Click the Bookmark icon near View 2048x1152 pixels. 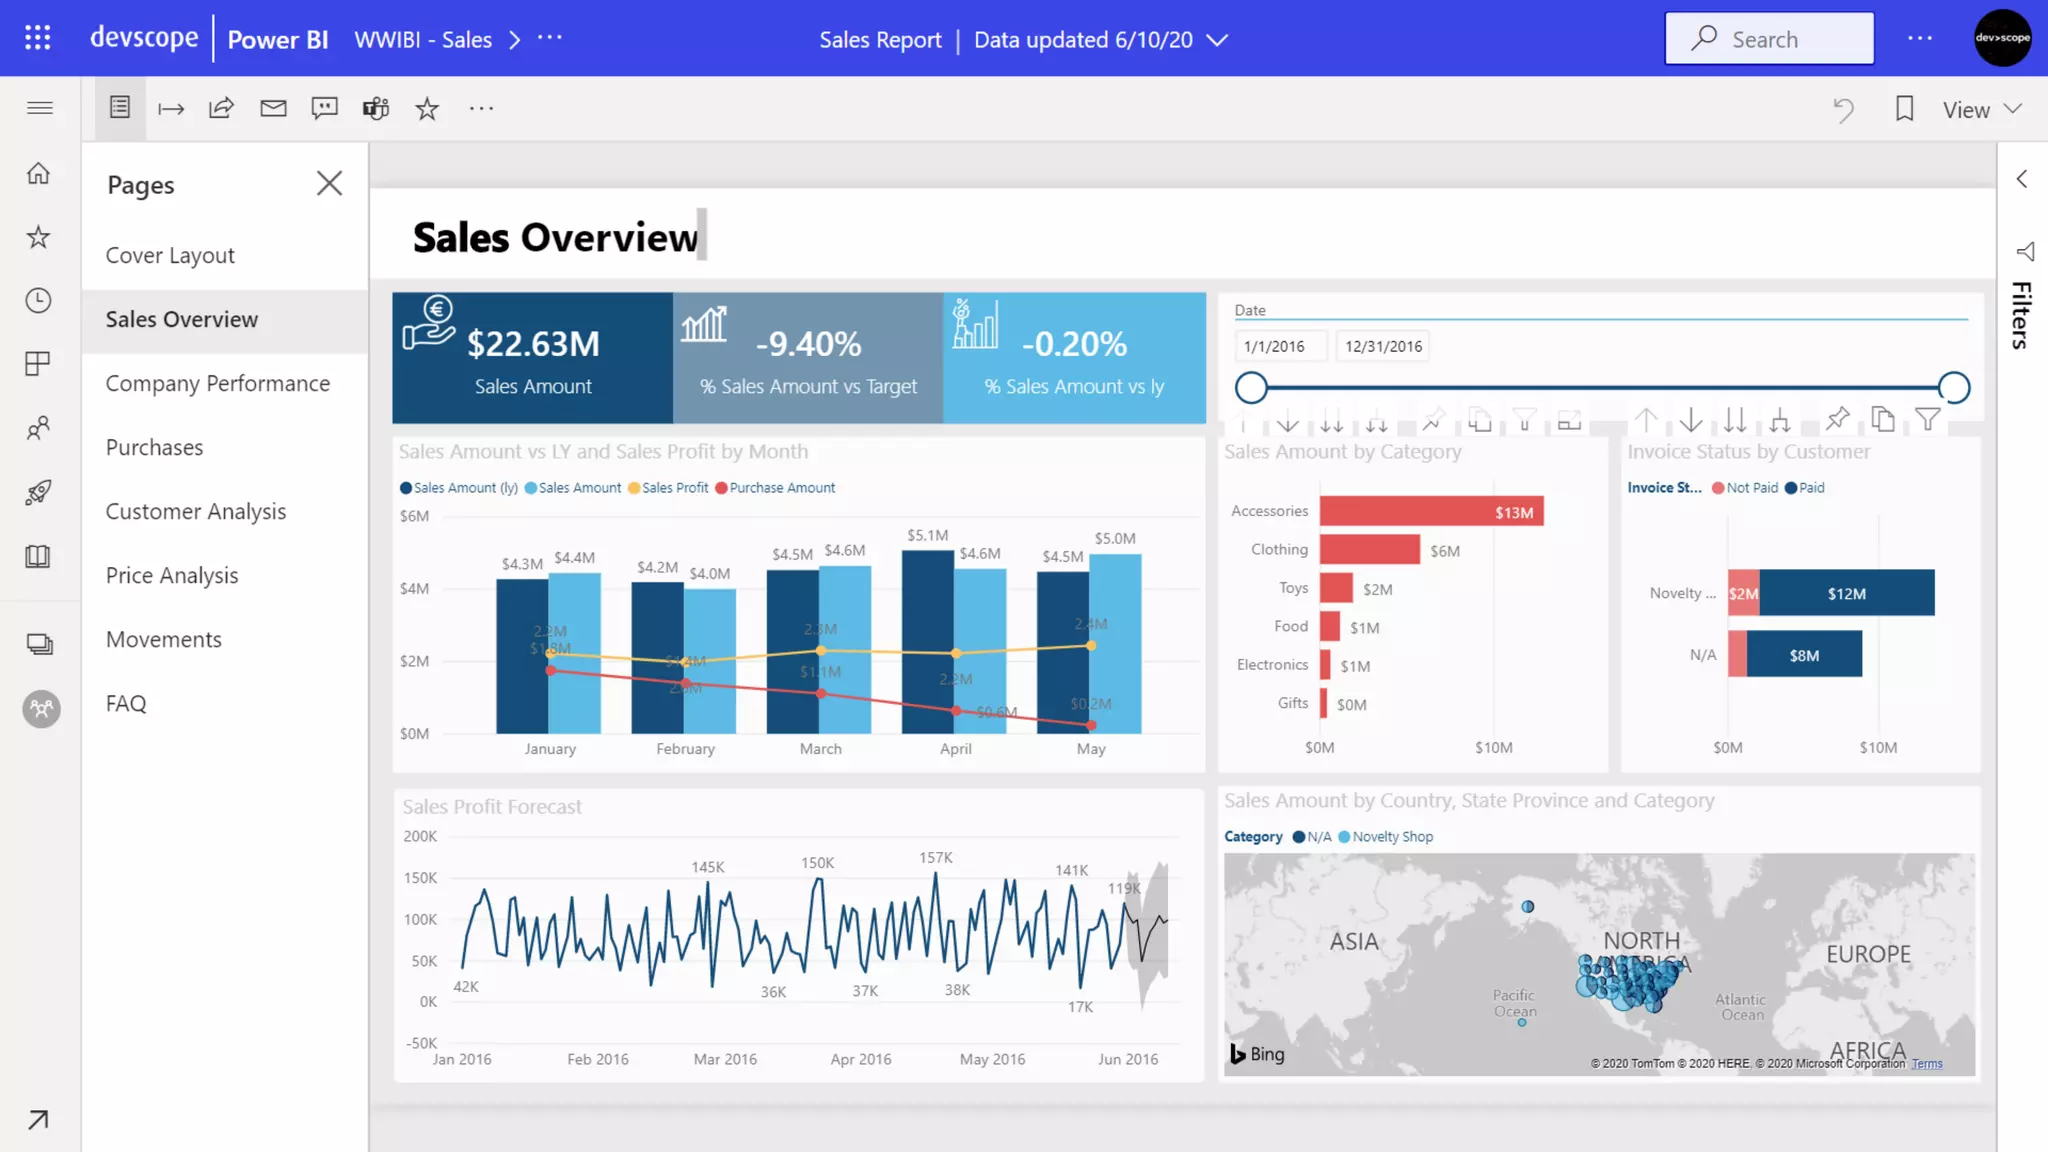[1904, 109]
